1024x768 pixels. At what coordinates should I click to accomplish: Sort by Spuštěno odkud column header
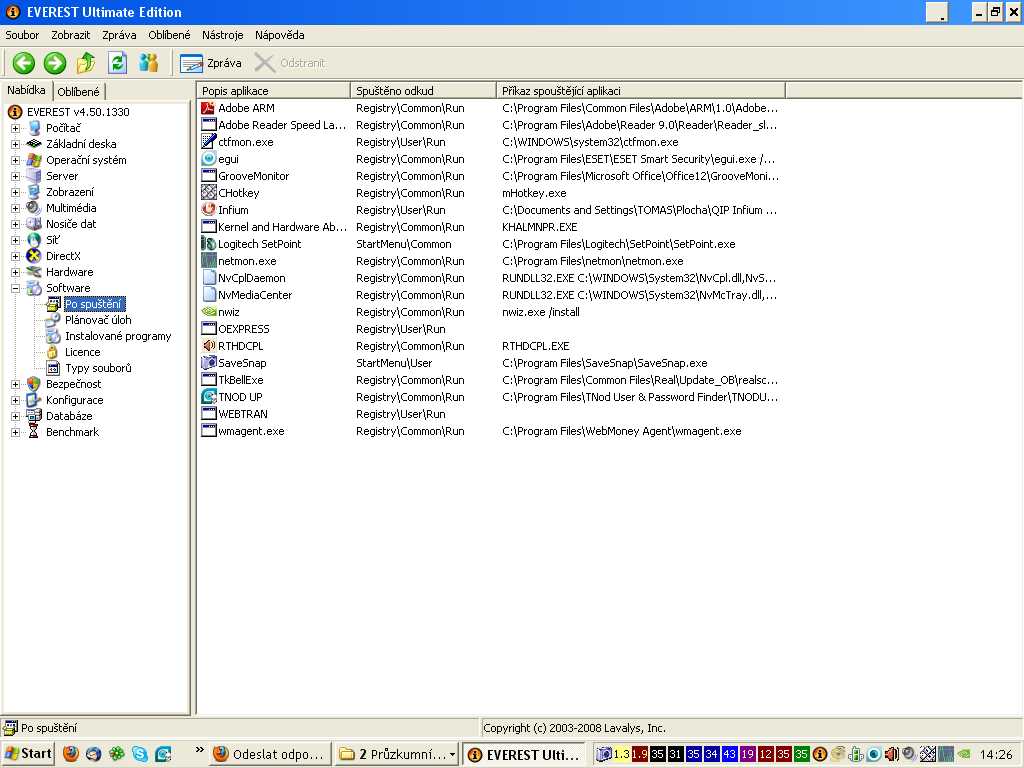pyautogui.click(x=423, y=91)
